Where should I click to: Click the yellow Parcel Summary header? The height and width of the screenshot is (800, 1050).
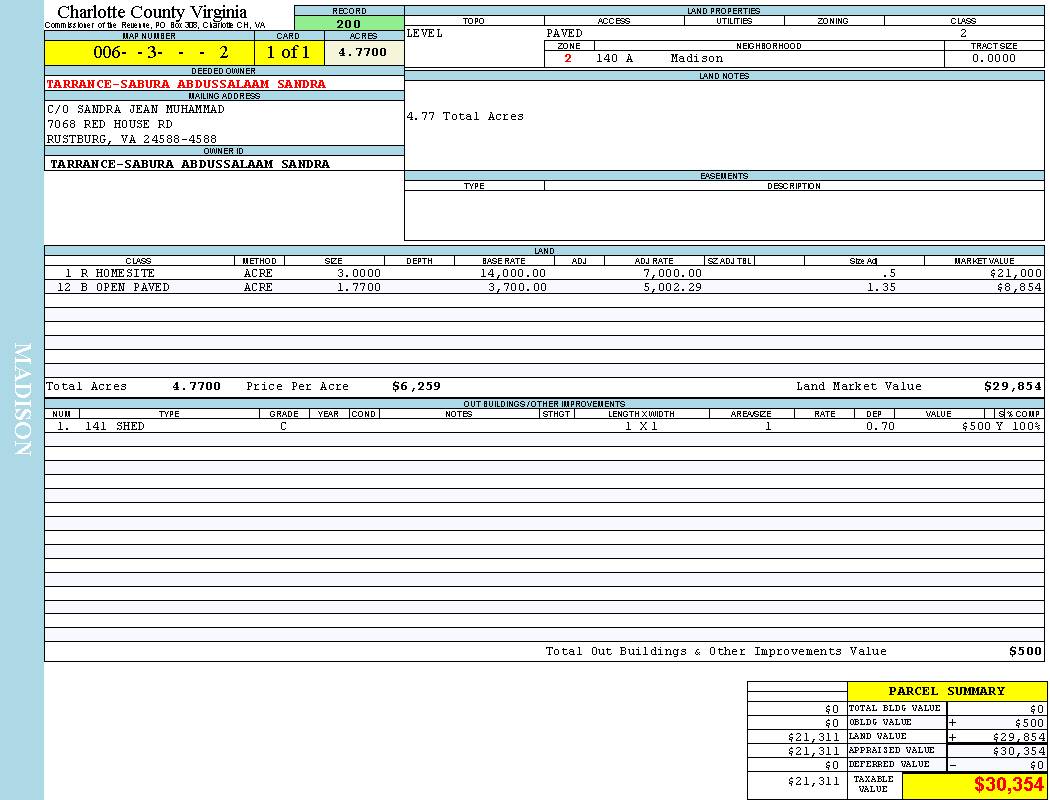click(x=946, y=691)
